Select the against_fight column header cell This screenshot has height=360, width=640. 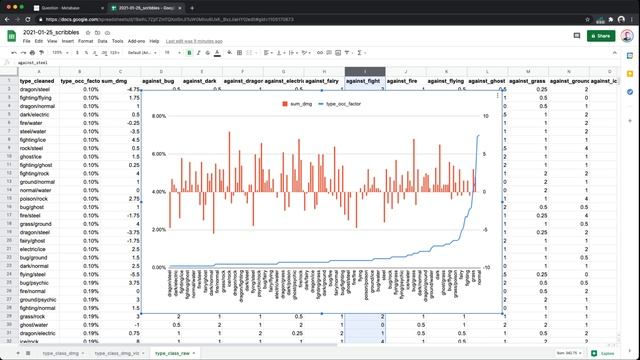[365, 81]
